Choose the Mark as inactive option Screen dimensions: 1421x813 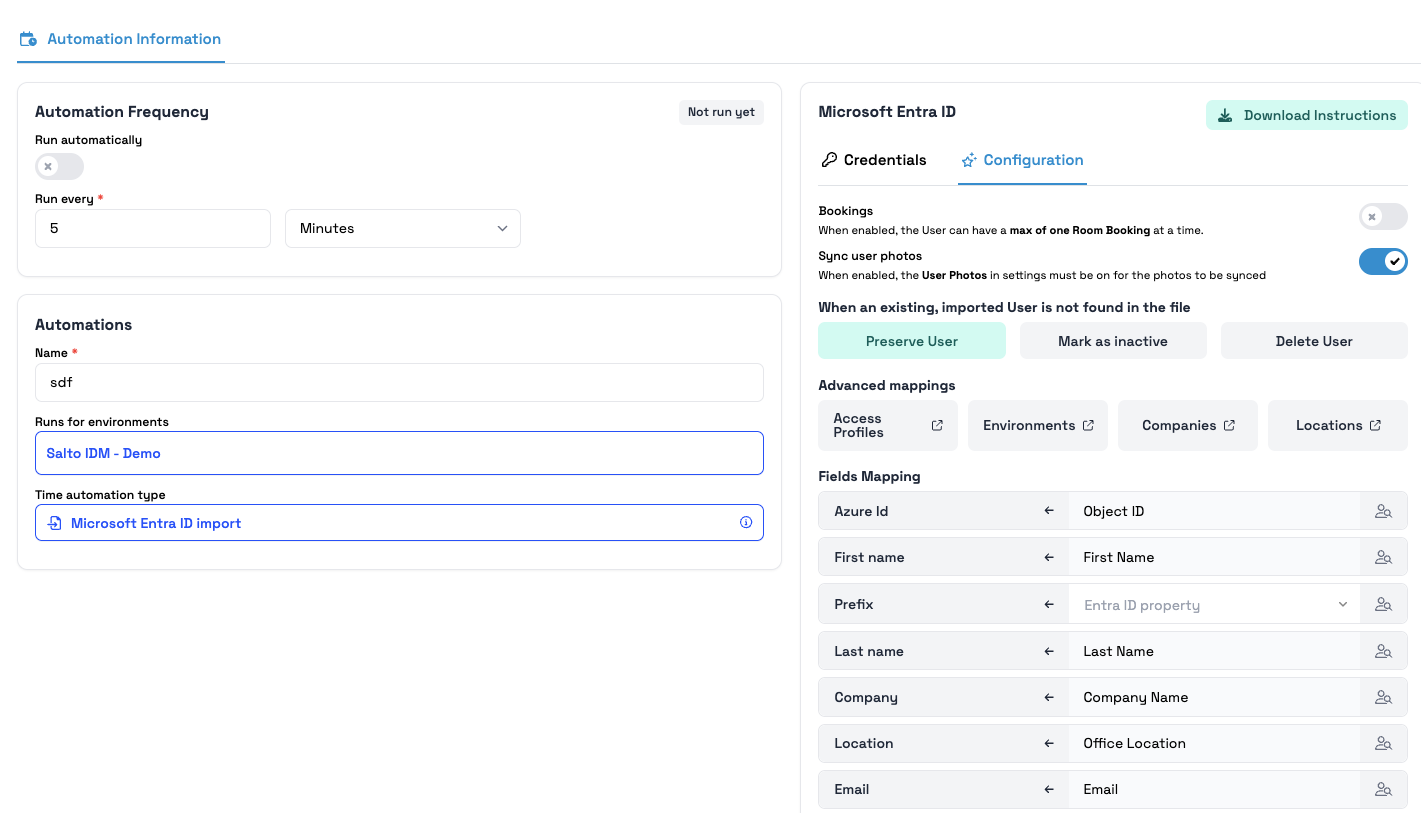(1112, 341)
